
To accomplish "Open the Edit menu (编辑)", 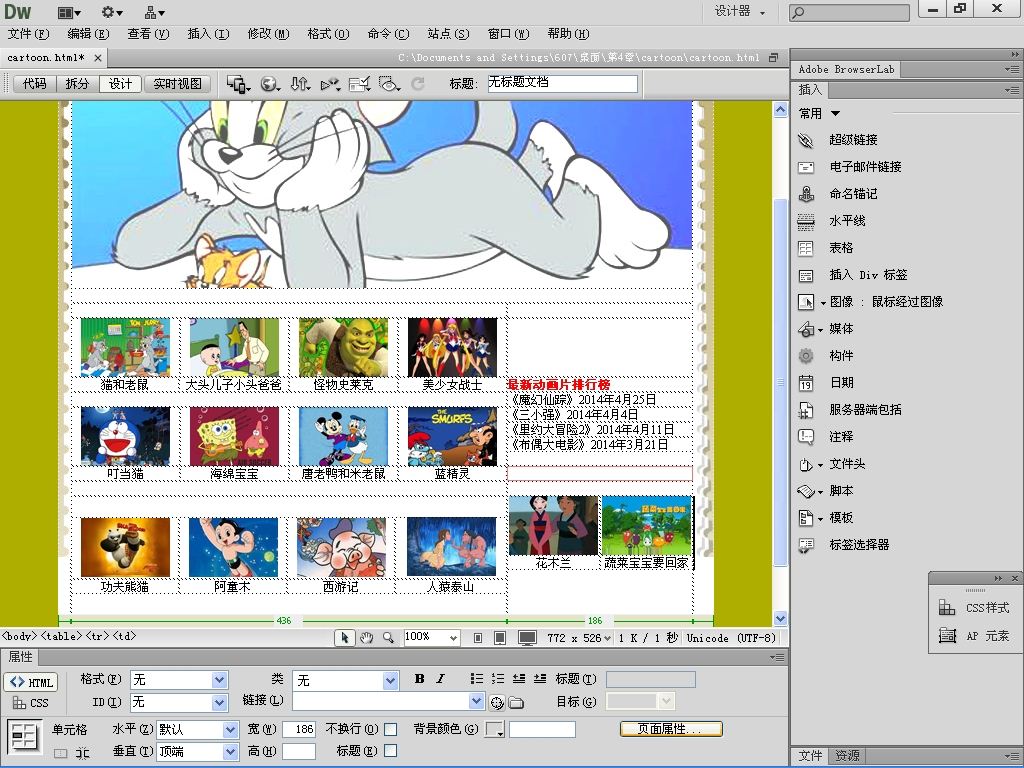I will pyautogui.click(x=88, y=34).
